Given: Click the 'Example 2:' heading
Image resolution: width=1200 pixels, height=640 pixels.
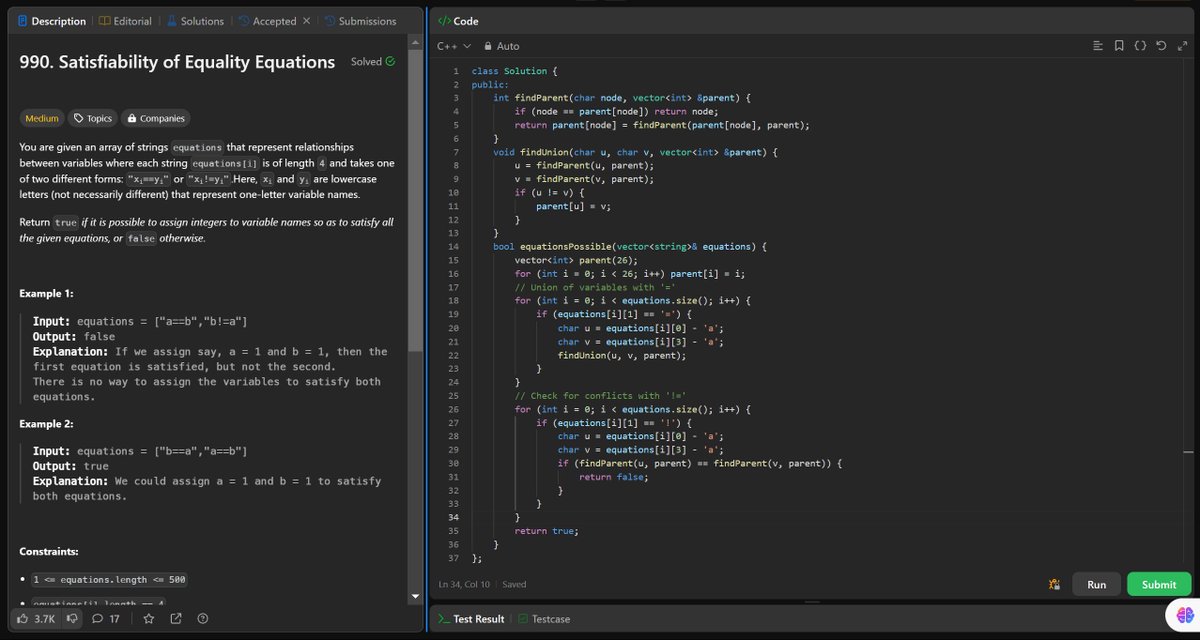Looking at the screenshot, I should (x=46, y=424).
